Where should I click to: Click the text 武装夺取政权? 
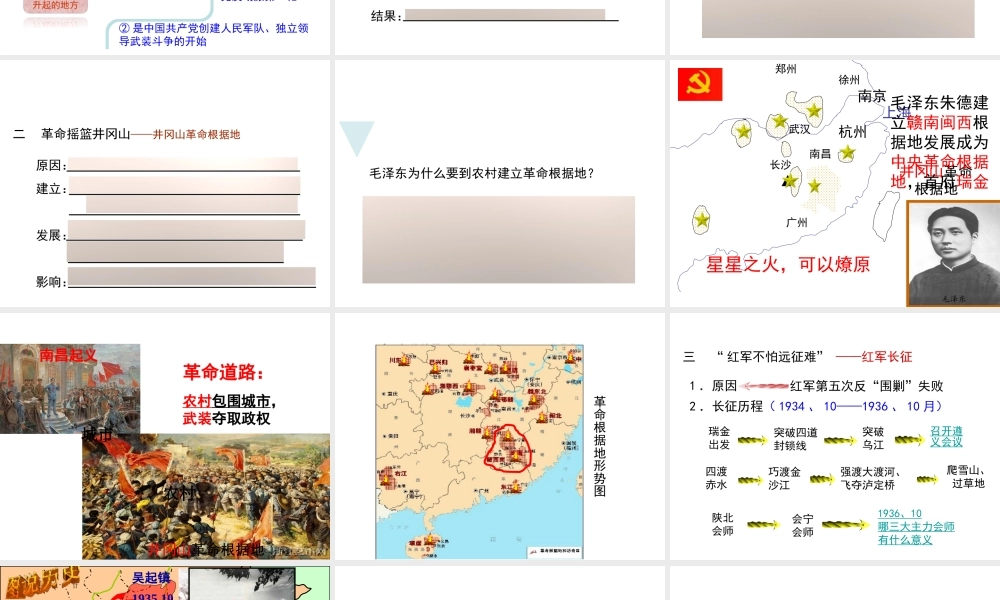[226, 418]
